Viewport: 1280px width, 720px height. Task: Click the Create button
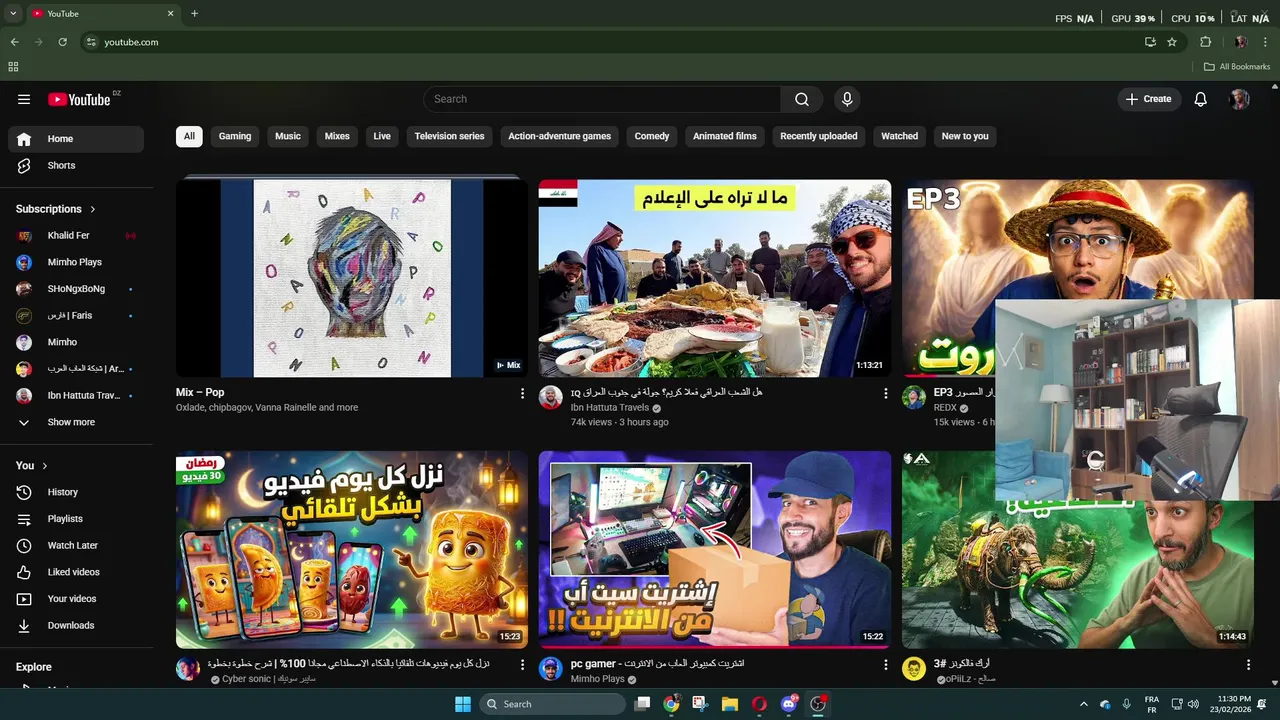pyautogui.click(x=1148, y=99)
